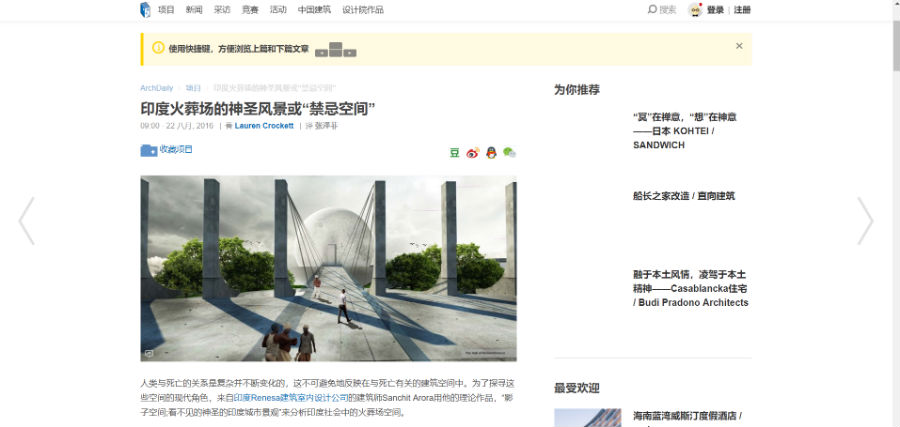
Task: Open the crematorium rendering main image
Action: coord(328,269)
